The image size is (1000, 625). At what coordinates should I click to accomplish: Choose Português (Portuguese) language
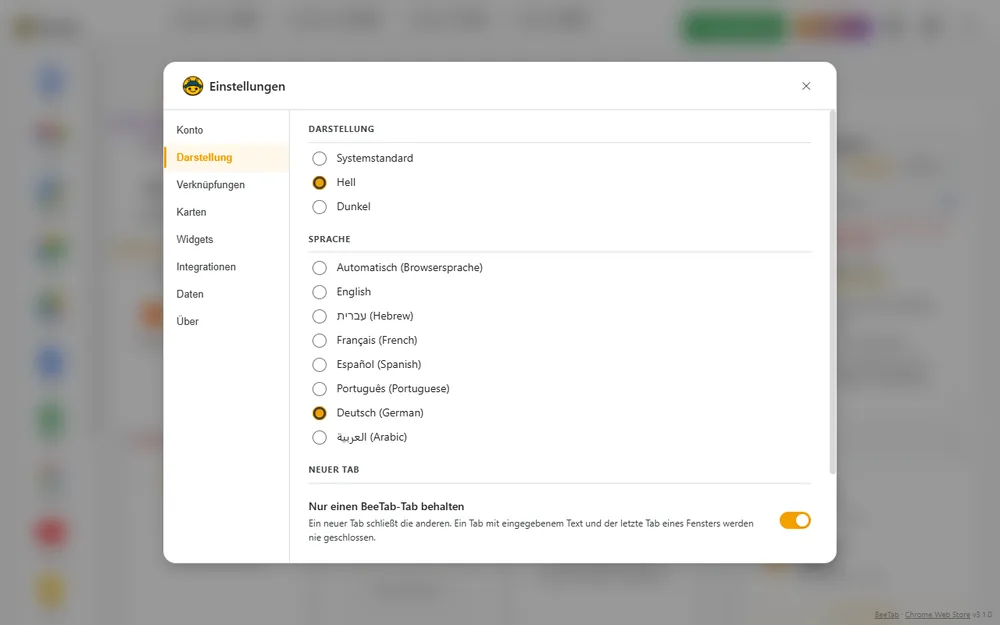320,389
